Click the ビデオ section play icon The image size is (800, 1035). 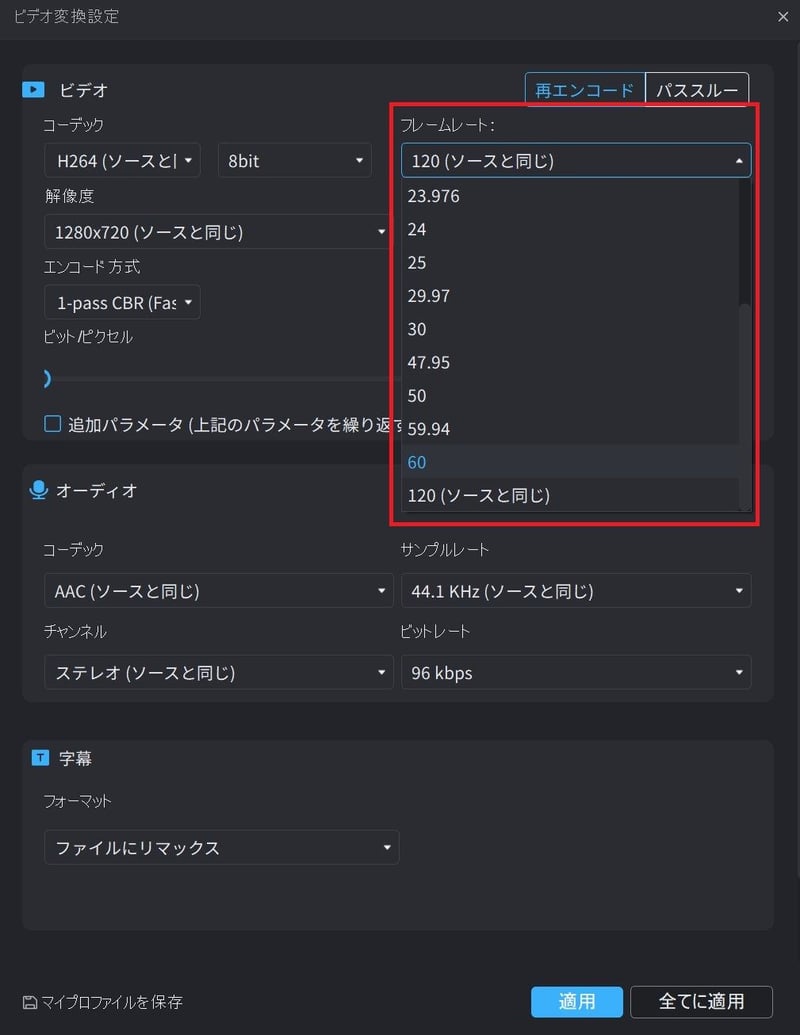tap(33, 90)
